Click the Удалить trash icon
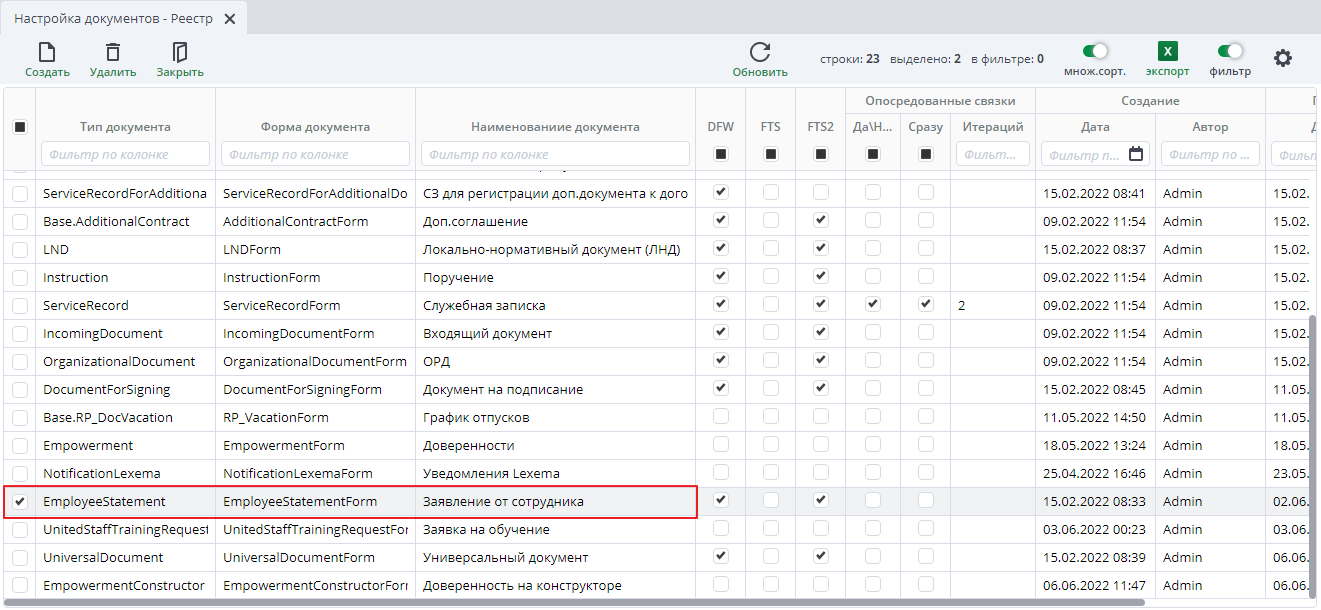1321x610 pixels. 113,53
